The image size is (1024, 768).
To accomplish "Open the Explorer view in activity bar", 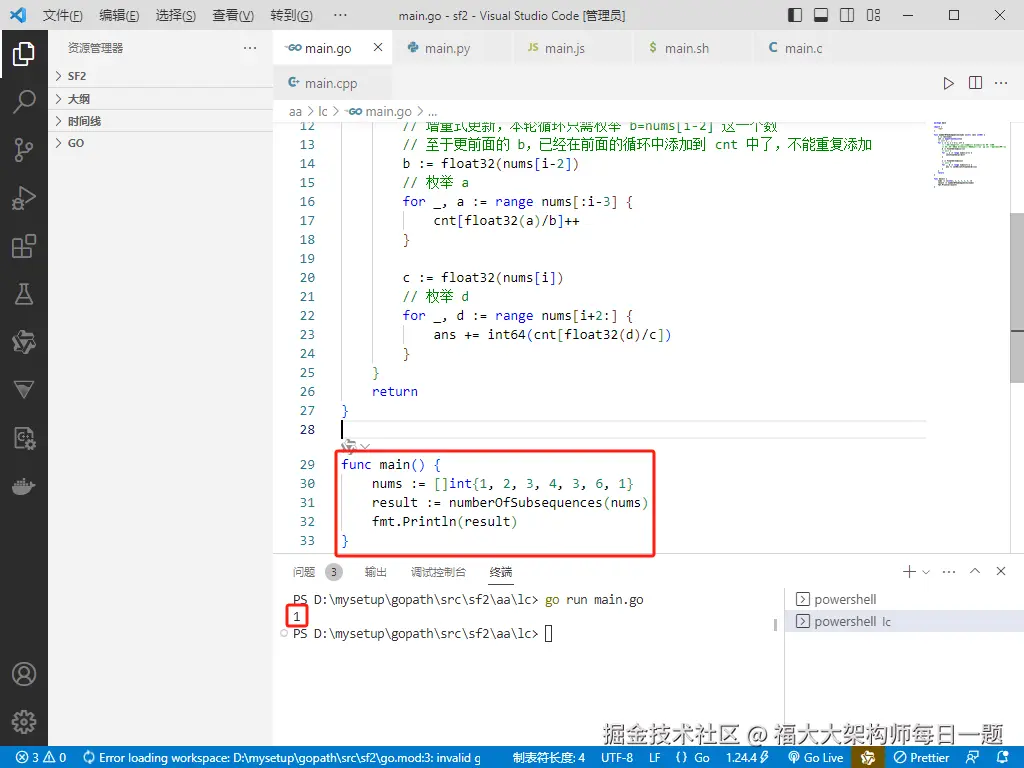I will (24, 54).
